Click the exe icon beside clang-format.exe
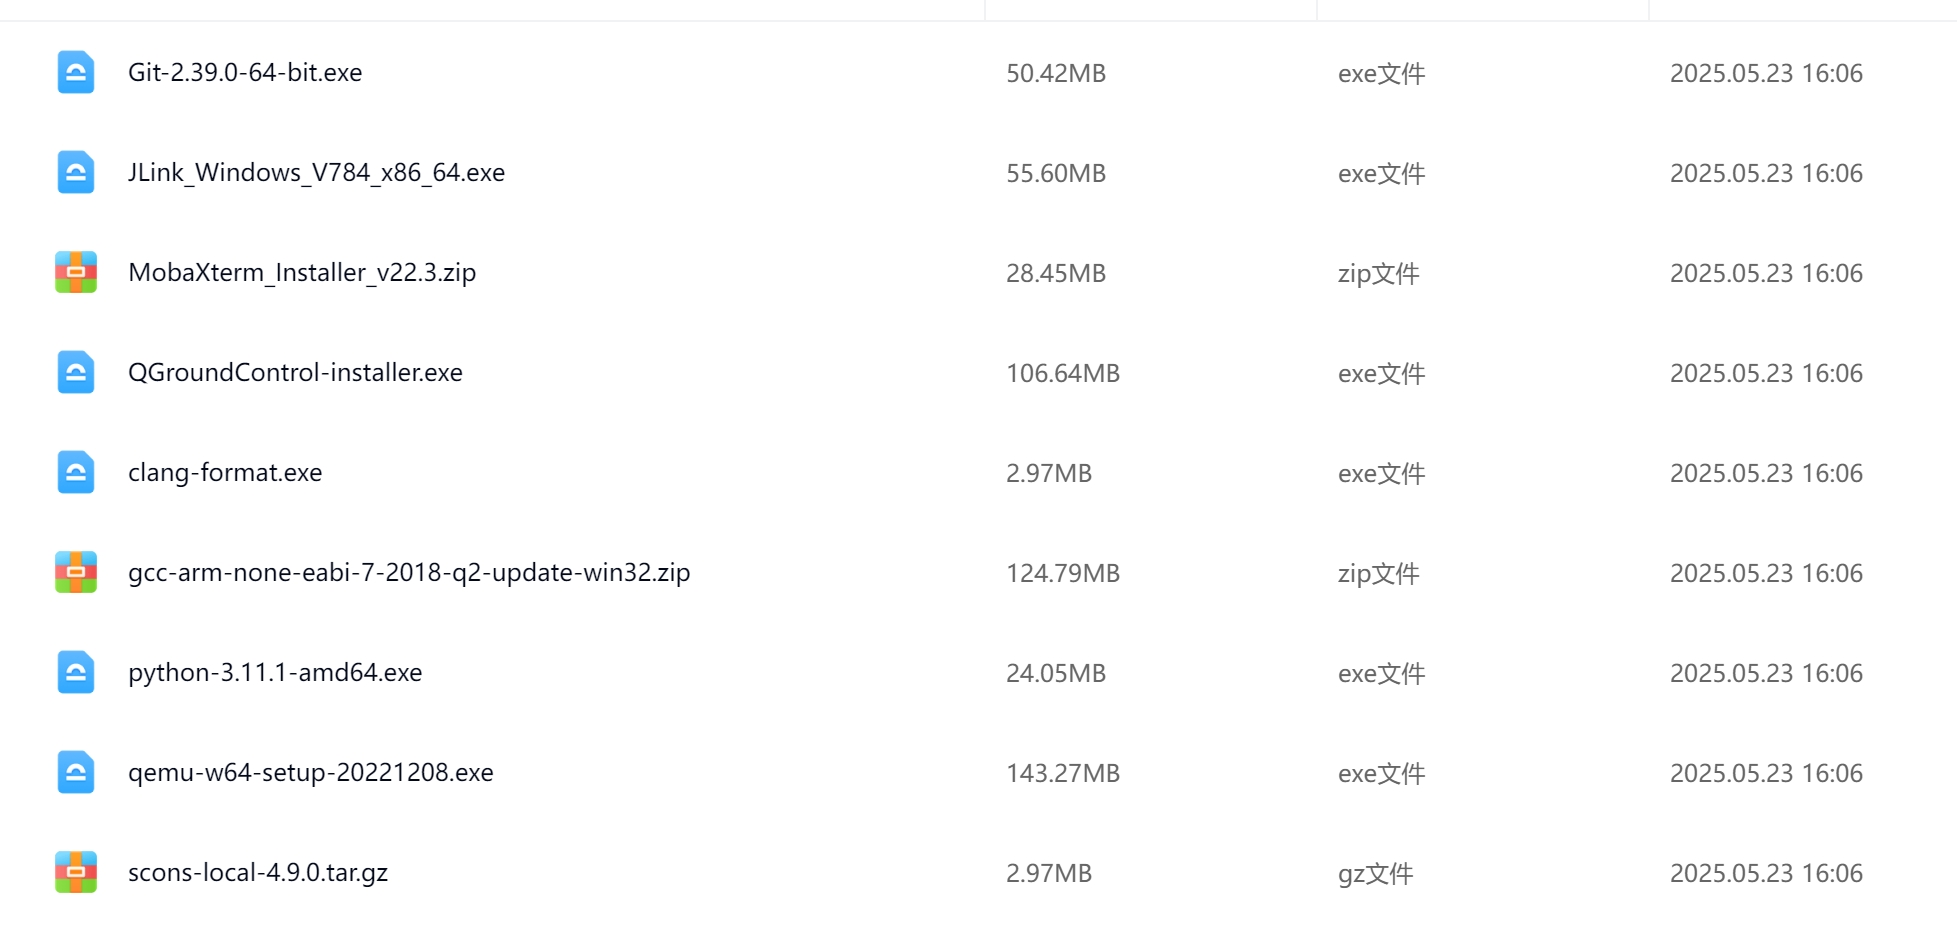1957x939 pixels. point(75,471)
